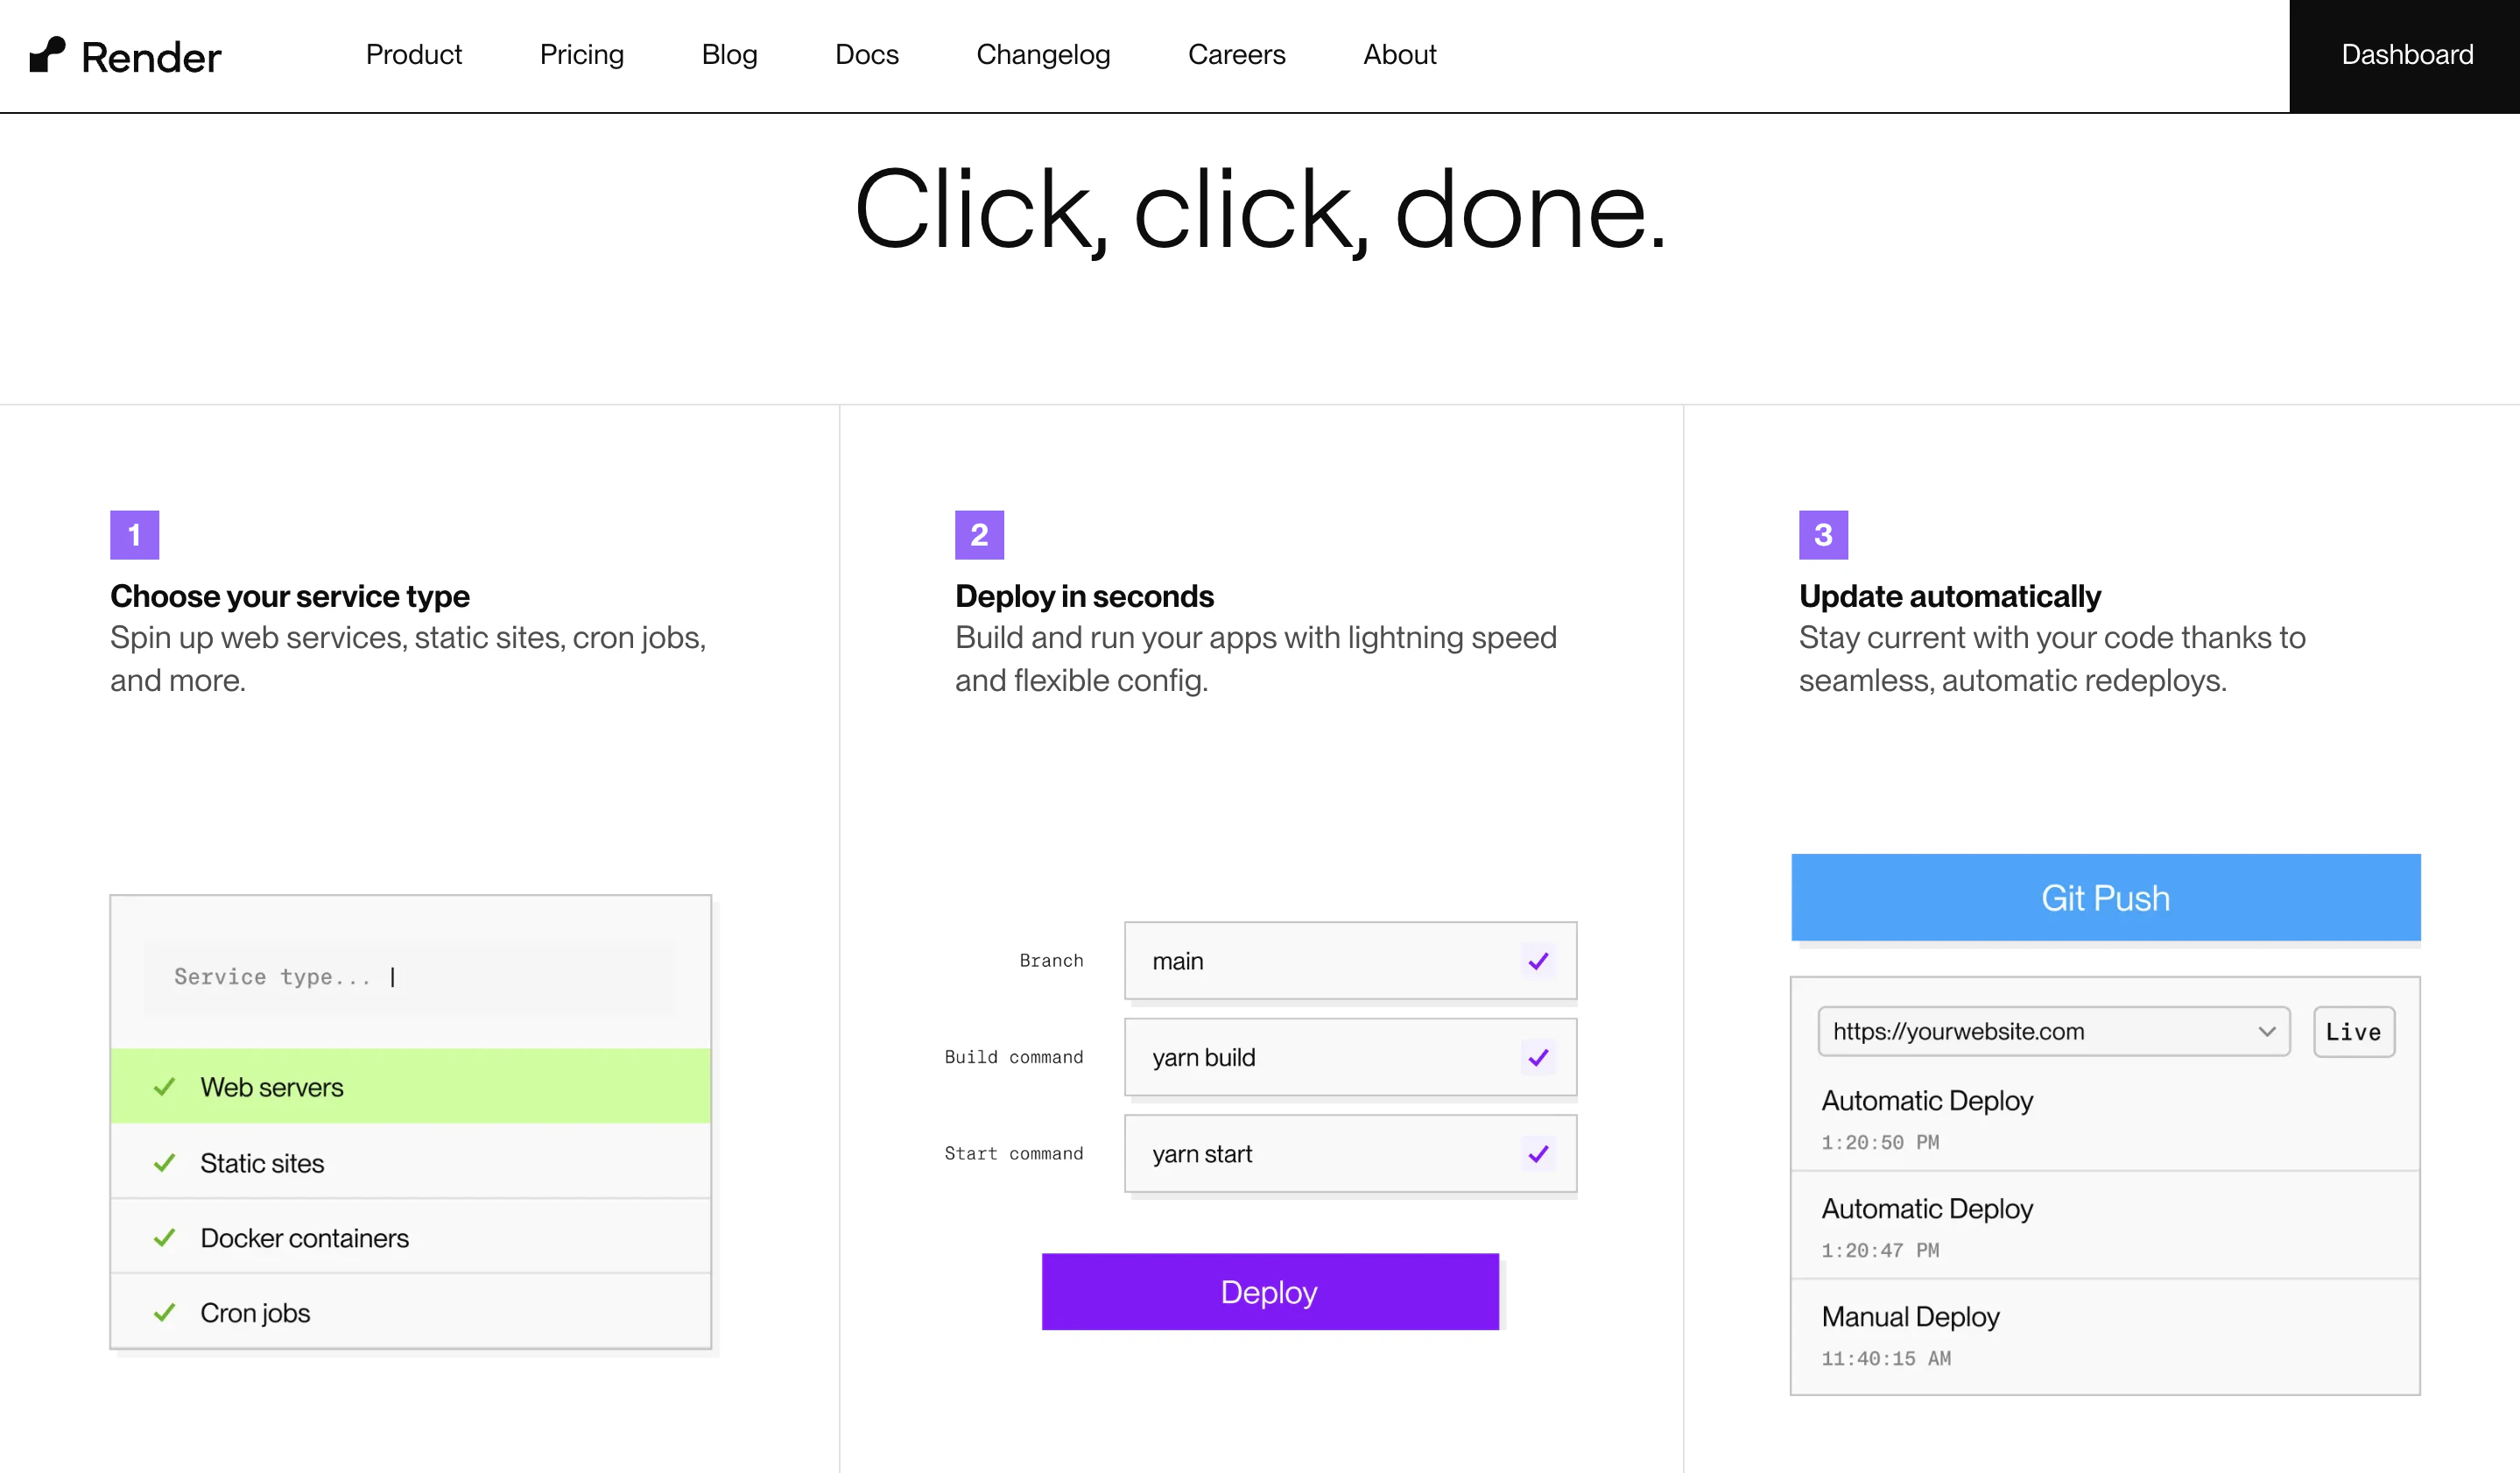The height and width of the screenshot is (1473, 2520).
Task: Click the blue Git Push bar
Action: [x=2105, y=898]
